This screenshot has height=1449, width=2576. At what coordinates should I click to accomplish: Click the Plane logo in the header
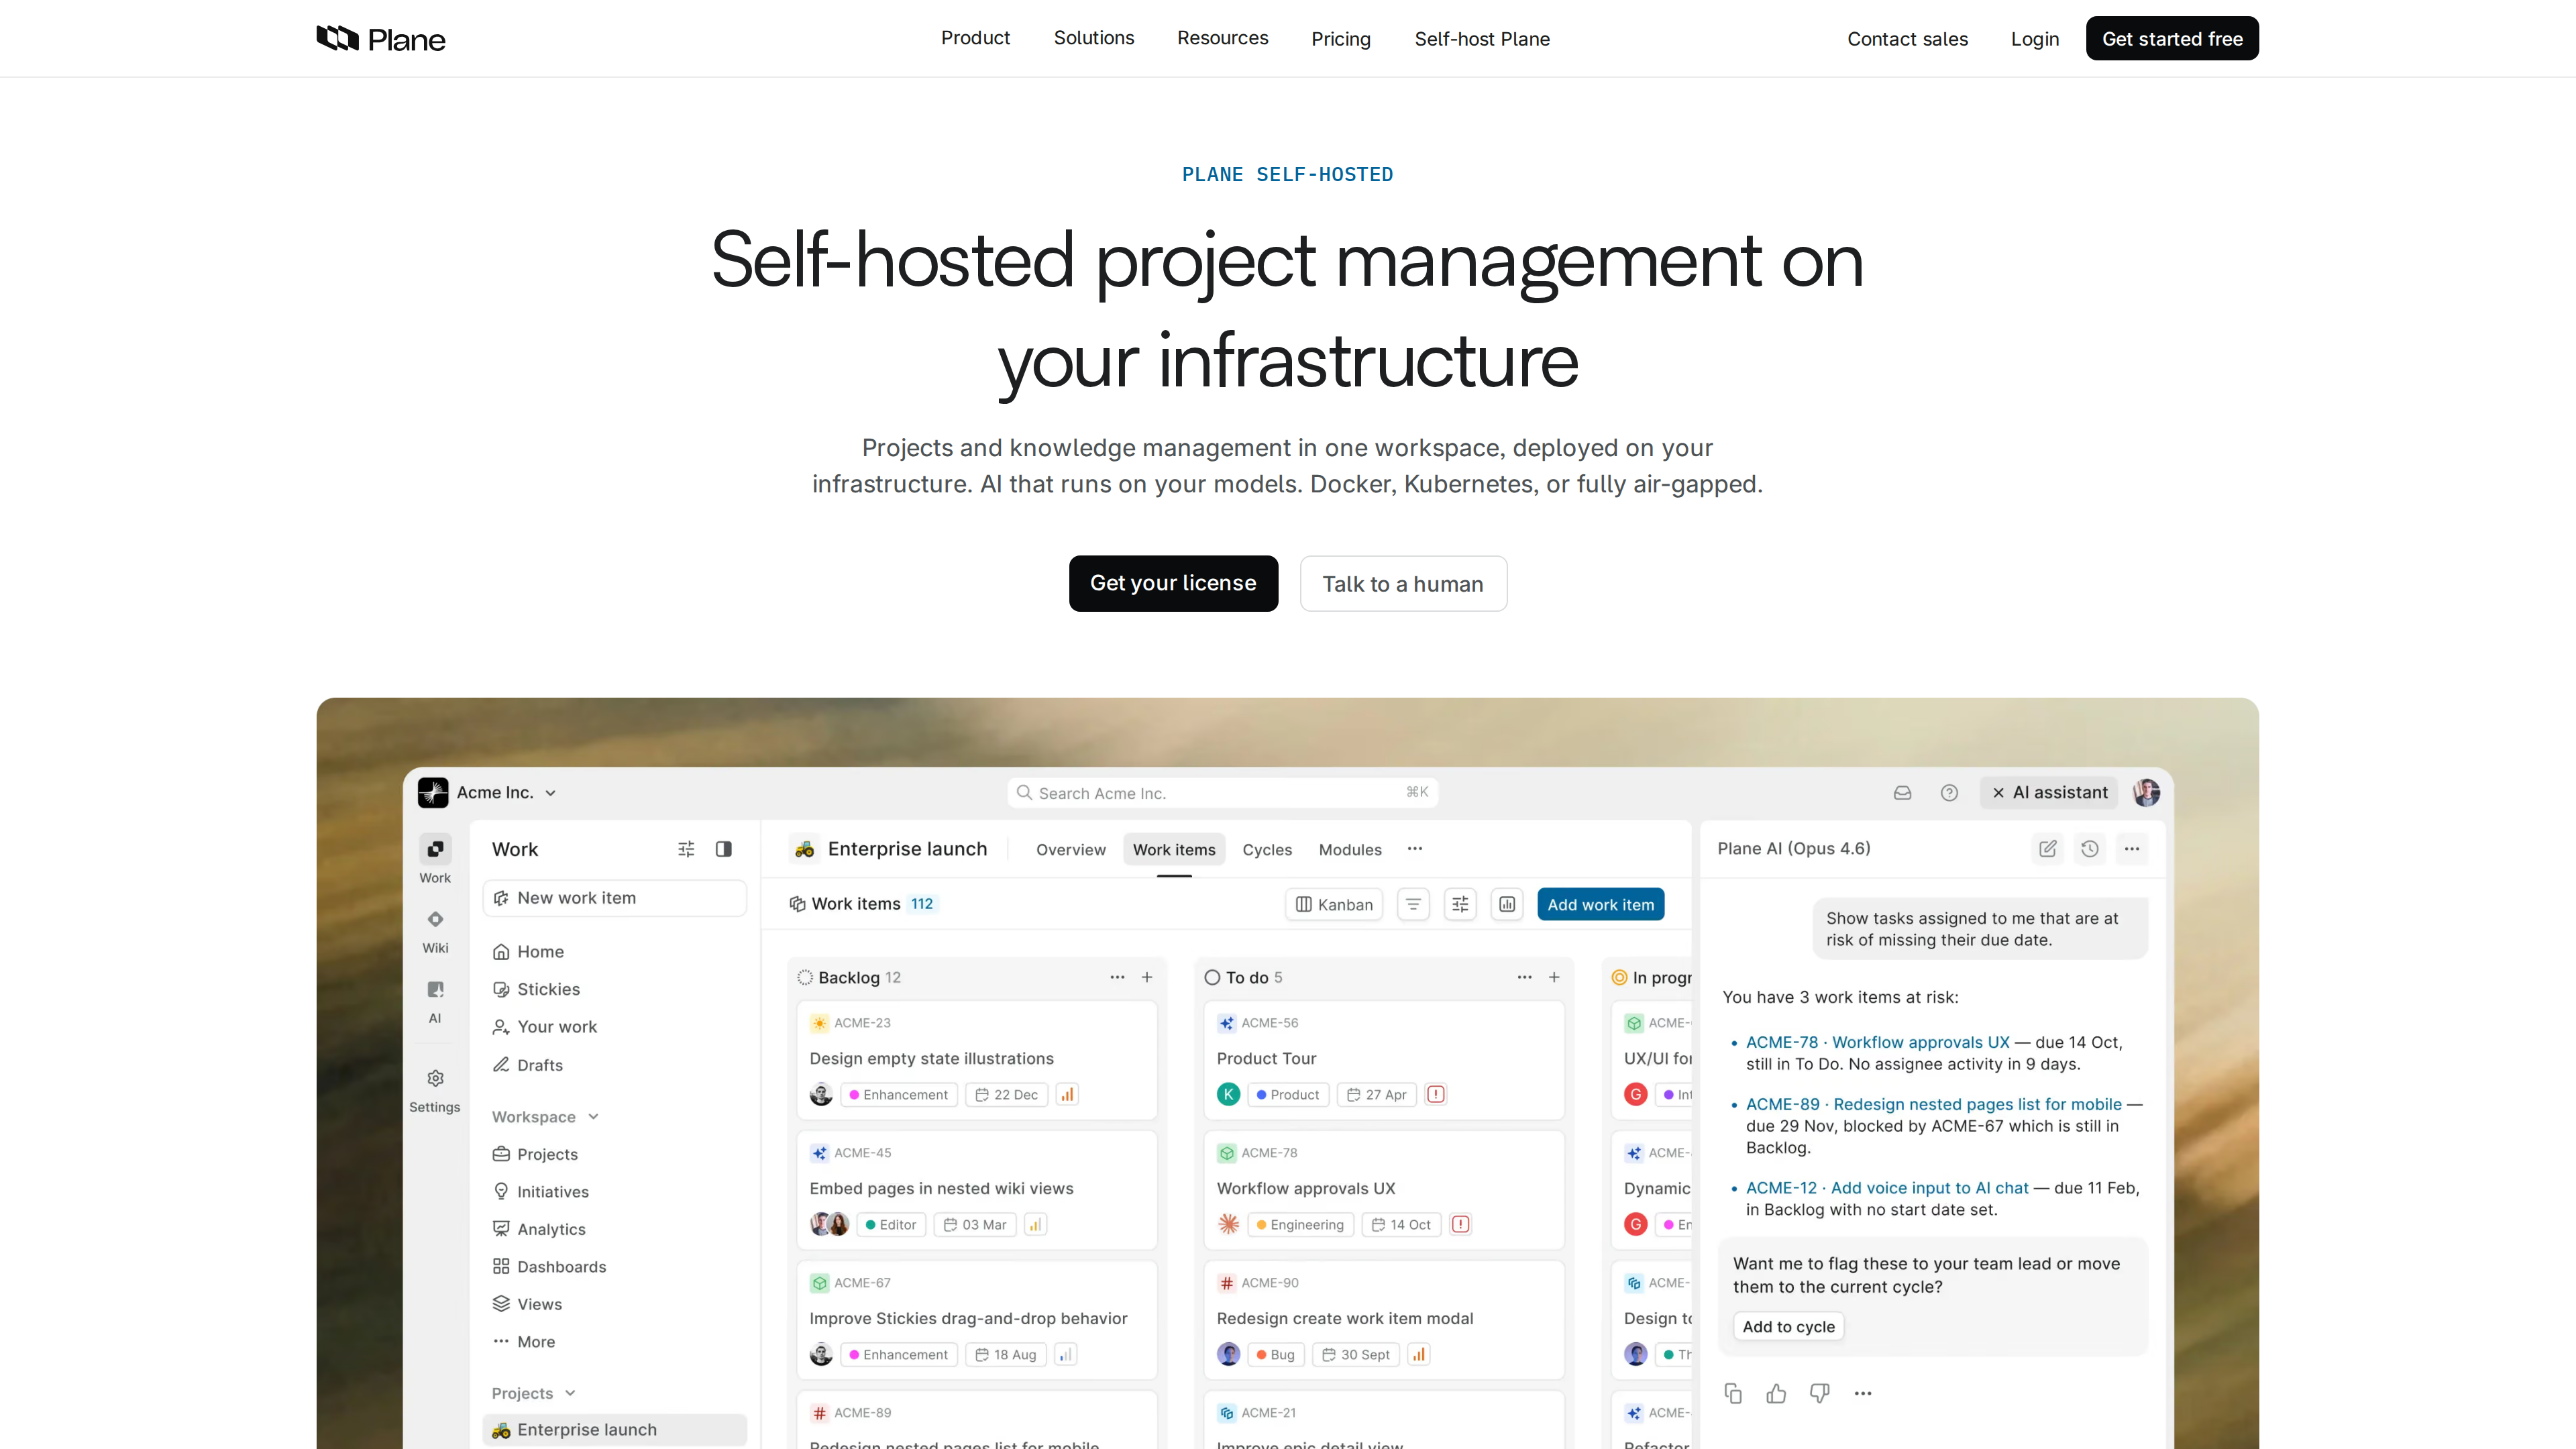(x=381, y=39)
